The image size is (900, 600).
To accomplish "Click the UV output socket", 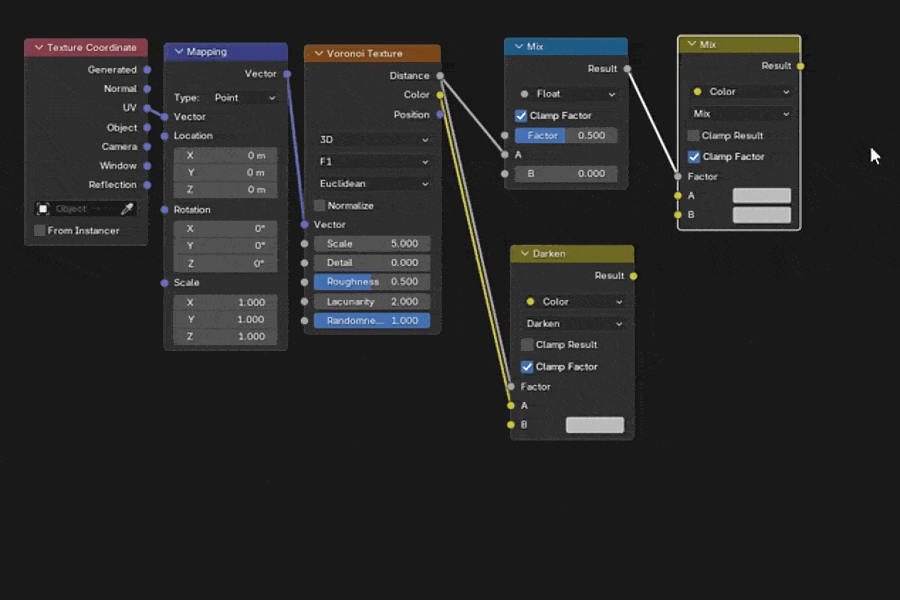I will pos(148,108).
